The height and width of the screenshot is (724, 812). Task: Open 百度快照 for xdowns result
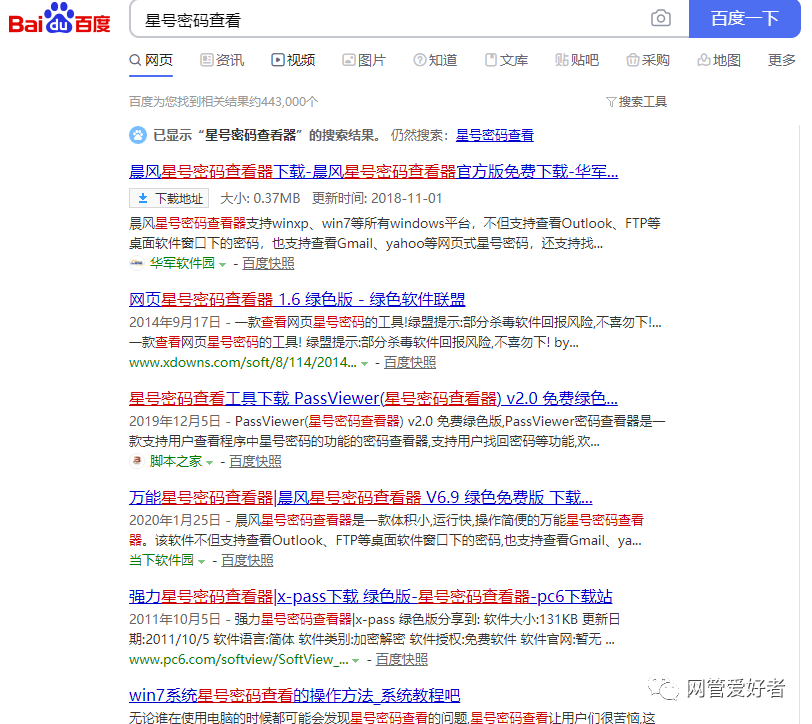pyautogui.click(x=410, y=363)
